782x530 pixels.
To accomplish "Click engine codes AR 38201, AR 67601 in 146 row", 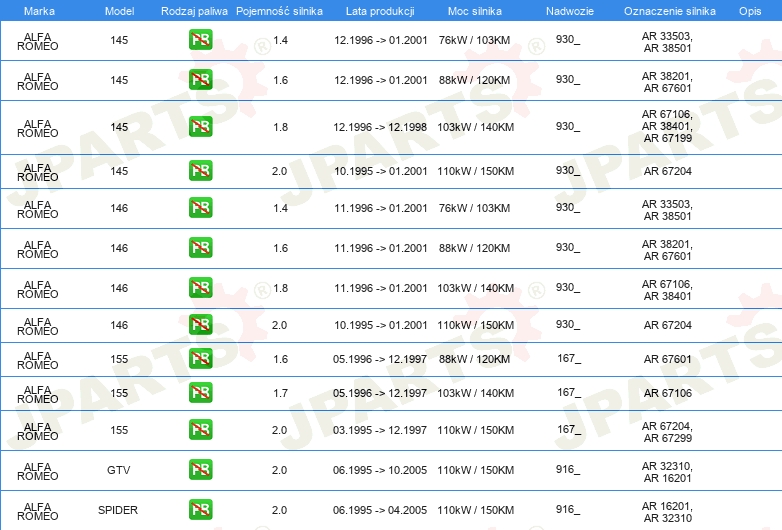I will point(667,250).
